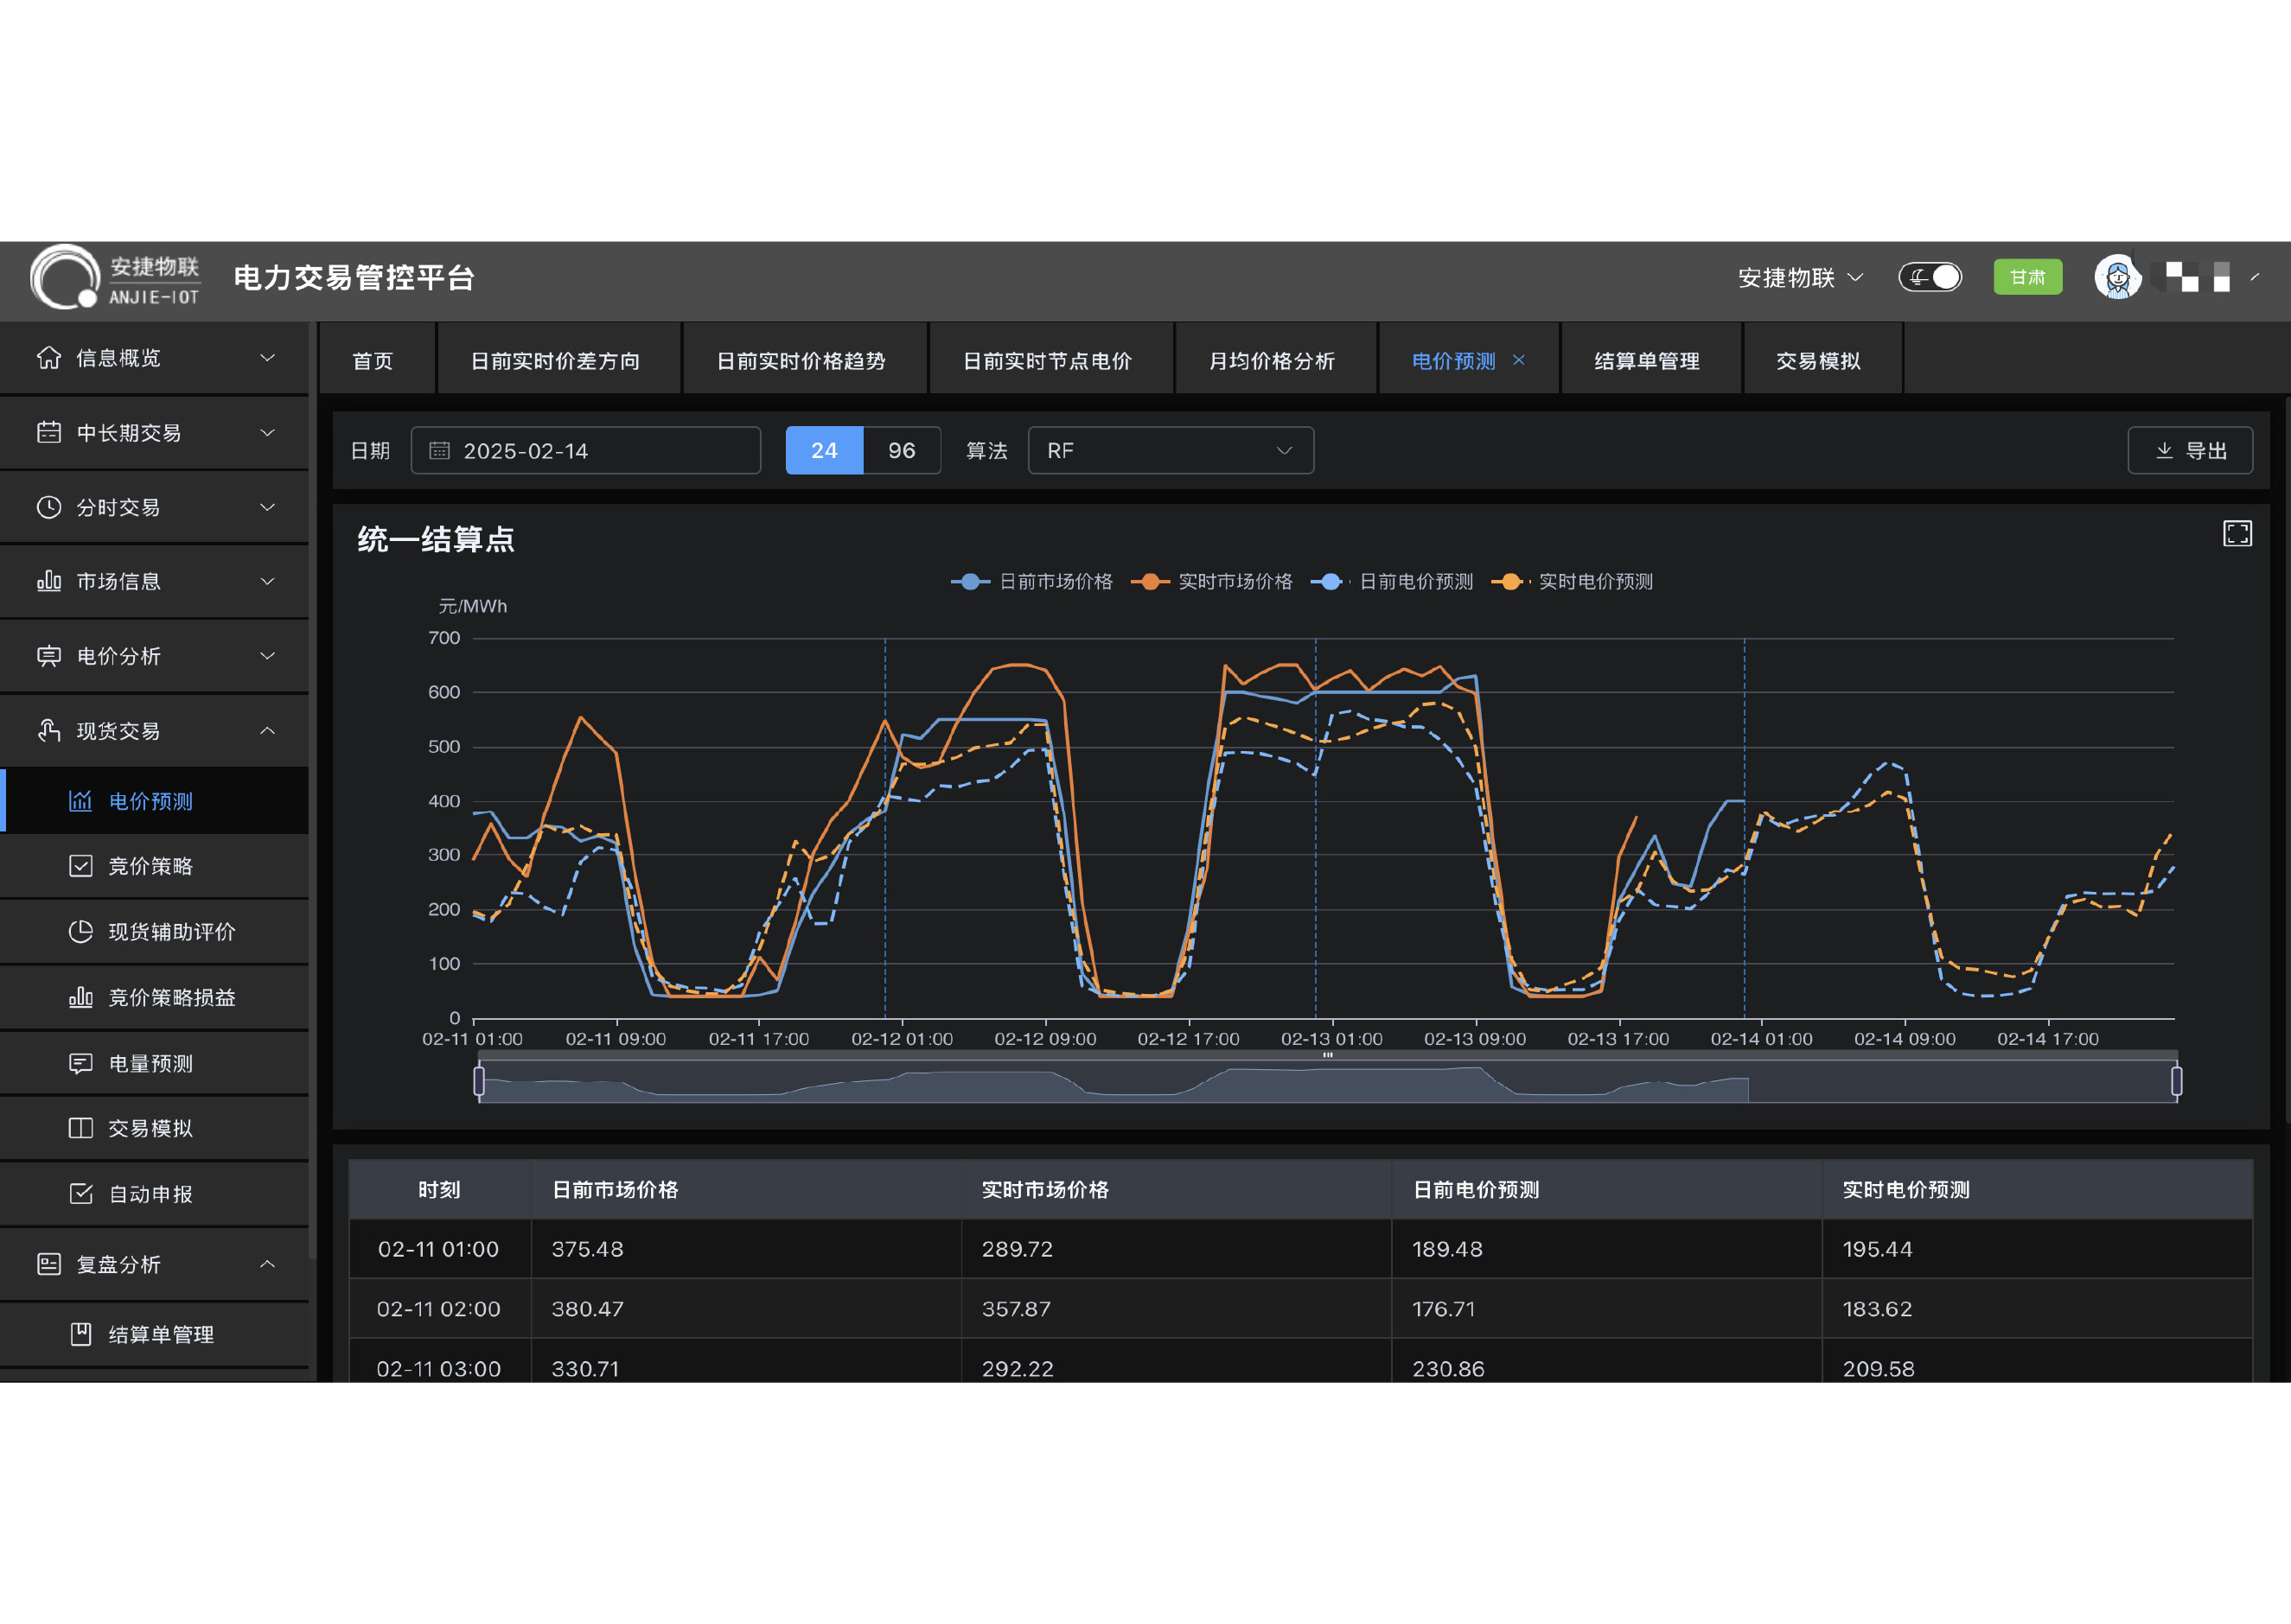Image resolution: width=2291 pixels, height=1624 pixels.
Task: Select the 96 points option
Action: 901,451
